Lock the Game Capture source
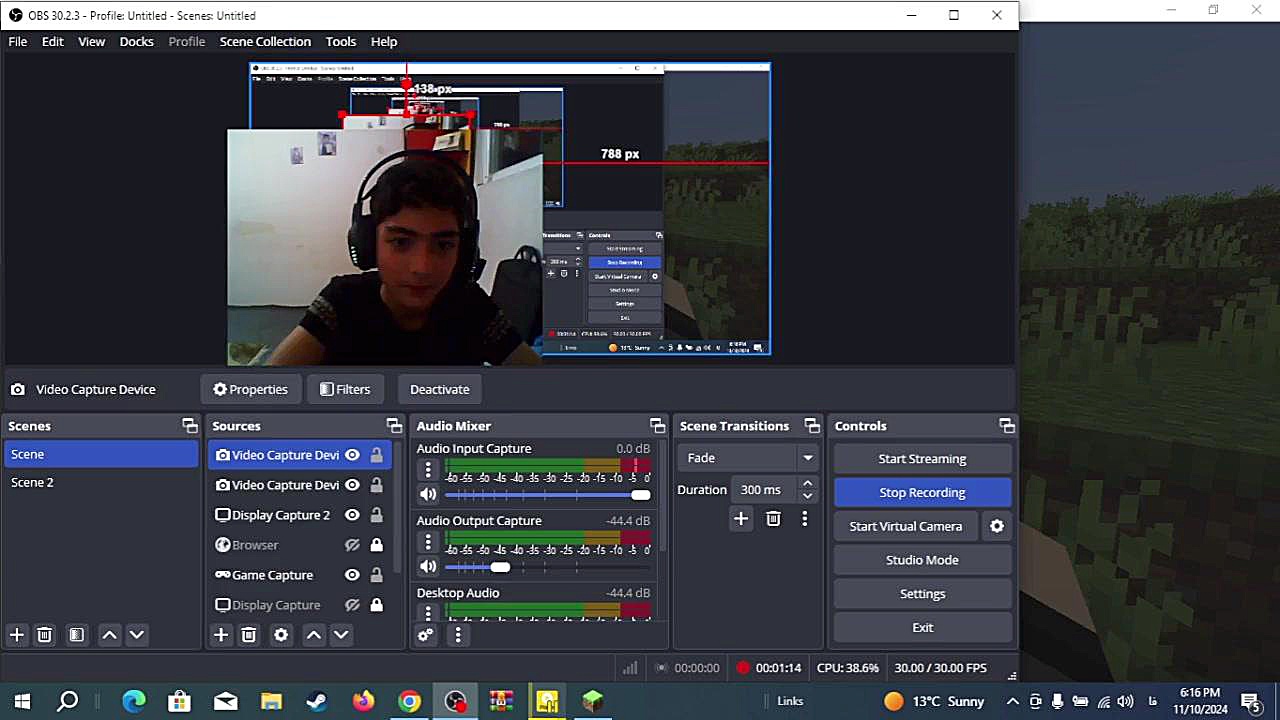Screen dimensions: 1280x720 (376, 575)
